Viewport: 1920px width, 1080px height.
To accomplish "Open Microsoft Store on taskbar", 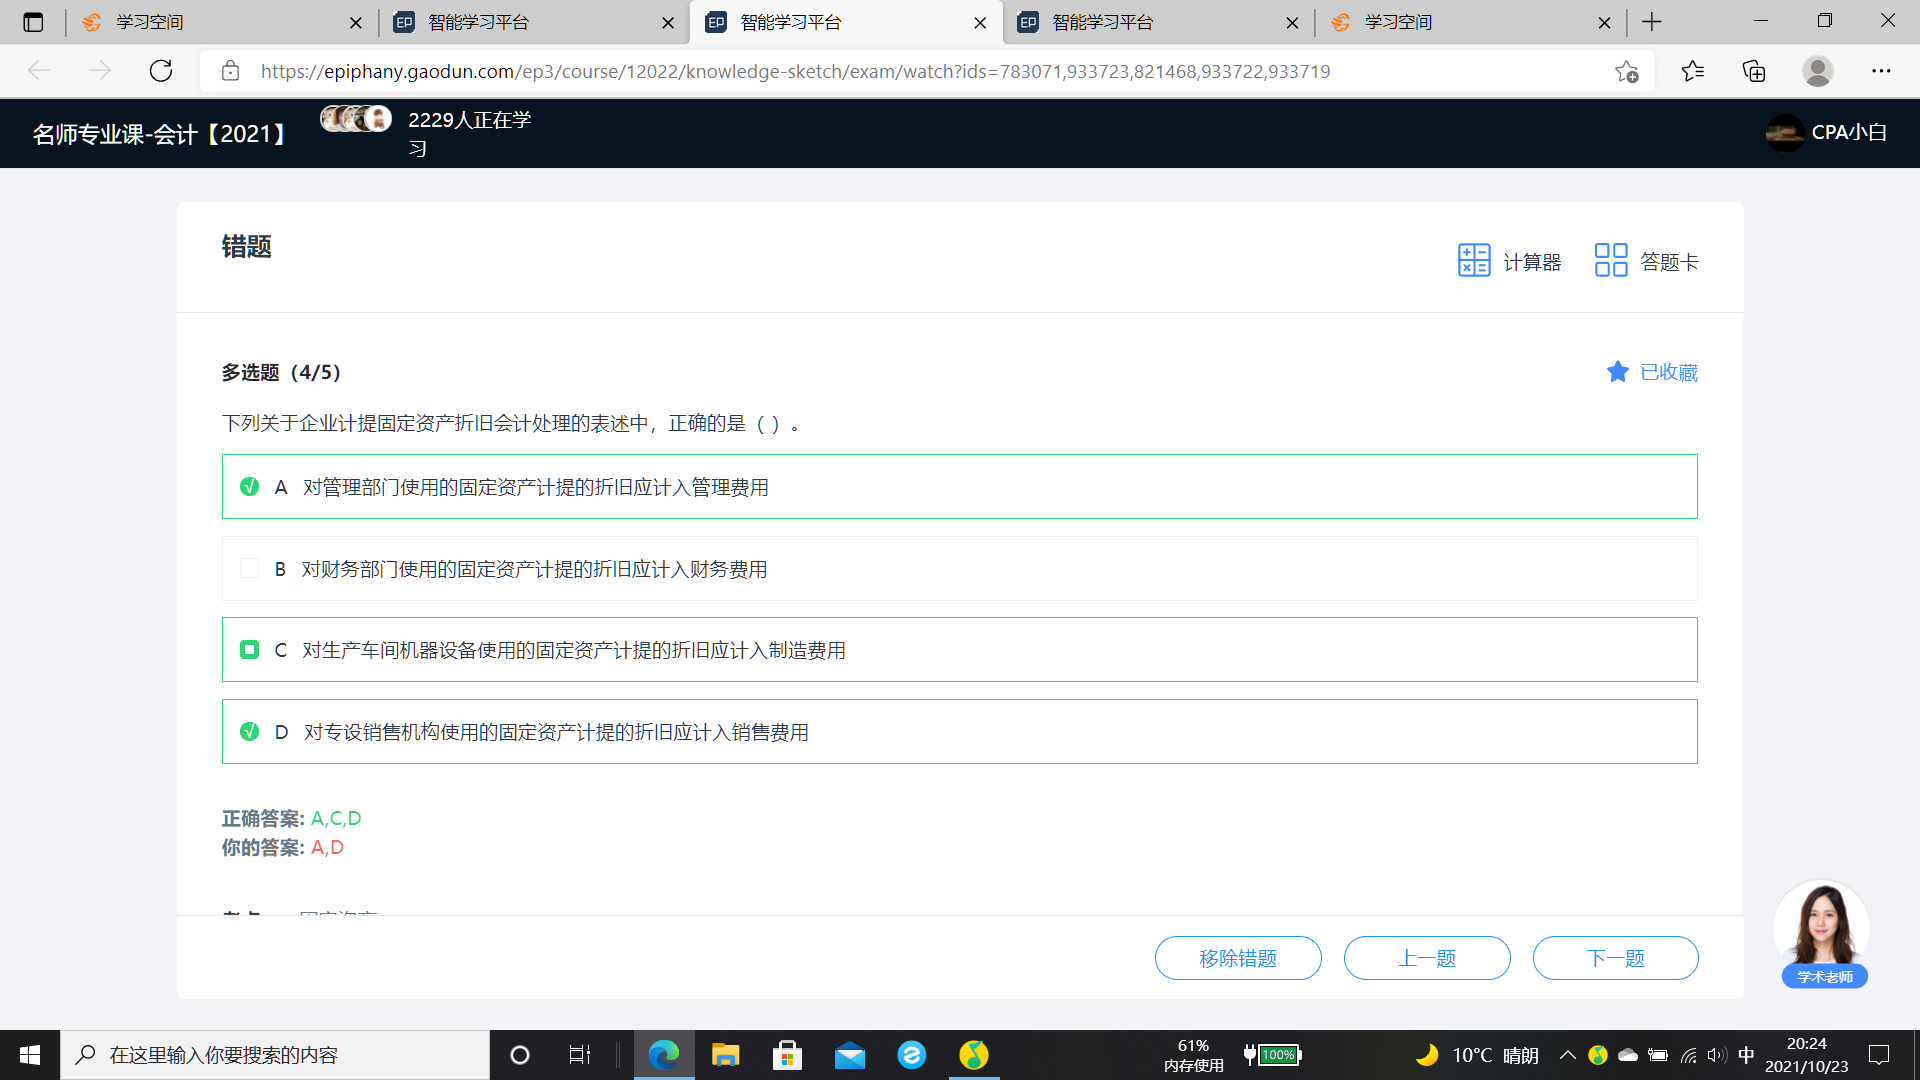I will pos(788,1055).
